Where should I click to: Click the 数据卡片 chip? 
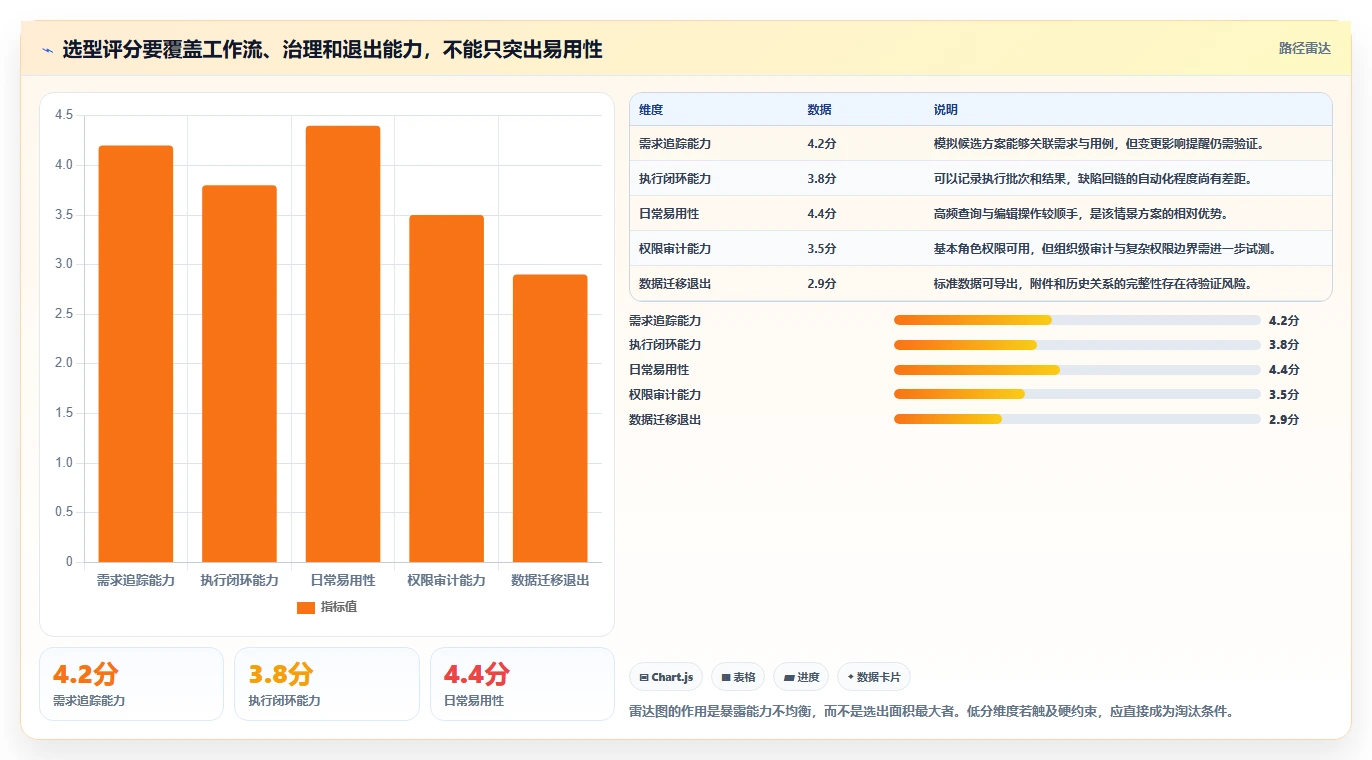(x=874, y=677)
